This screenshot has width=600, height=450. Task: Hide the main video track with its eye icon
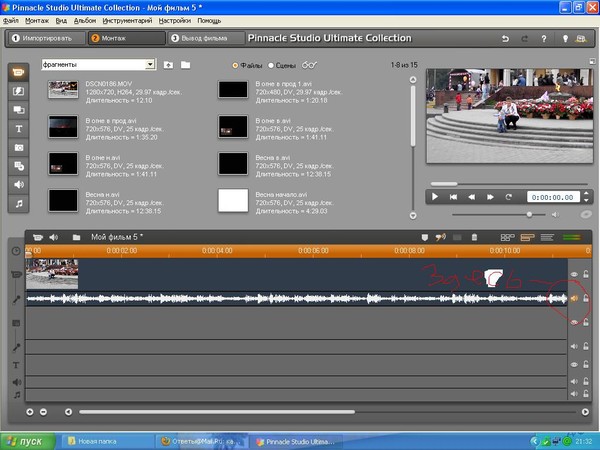(x=574, y=274)
